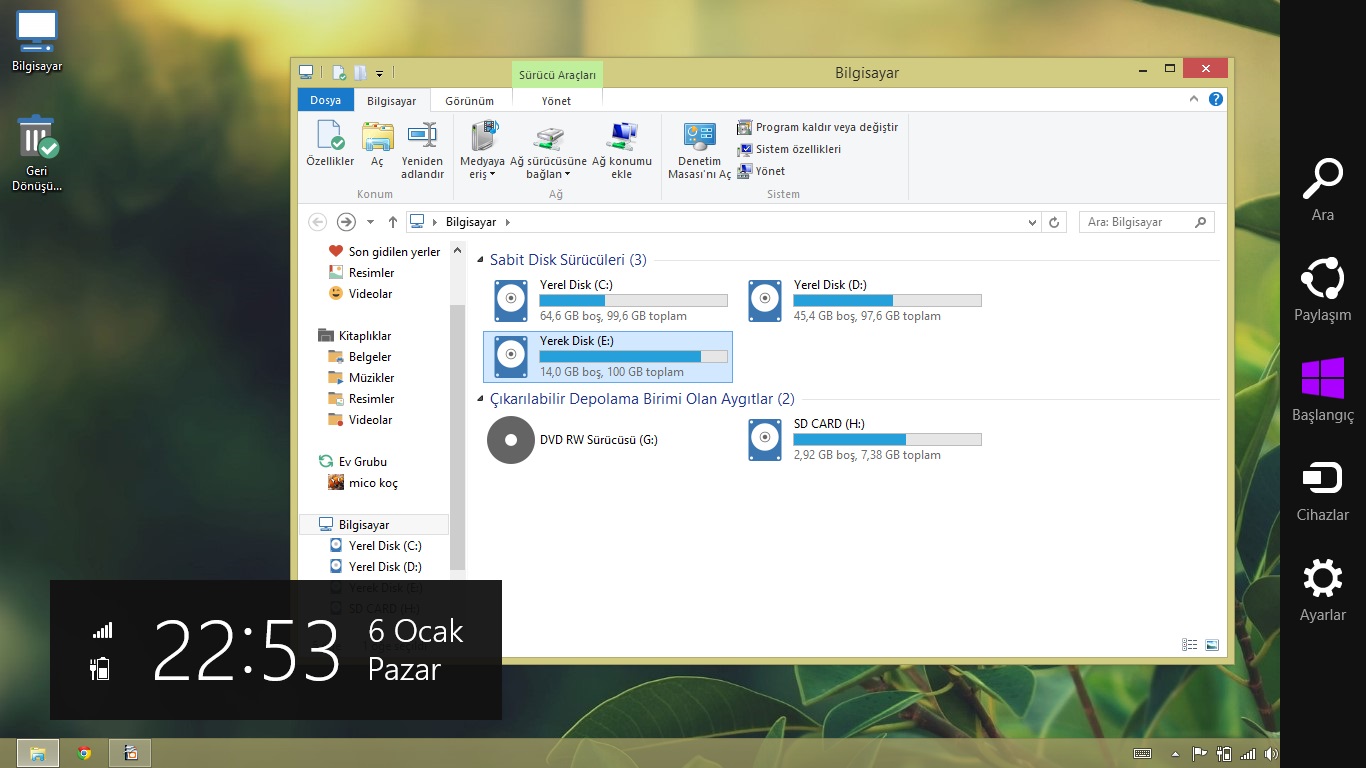Select the SD CARD (H:) drive icon

pos(765,440)
